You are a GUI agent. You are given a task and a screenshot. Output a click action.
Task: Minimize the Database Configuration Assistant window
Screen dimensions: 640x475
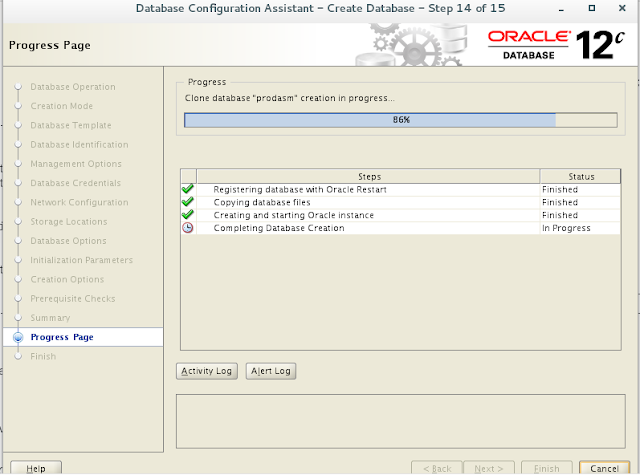(561, 9)
